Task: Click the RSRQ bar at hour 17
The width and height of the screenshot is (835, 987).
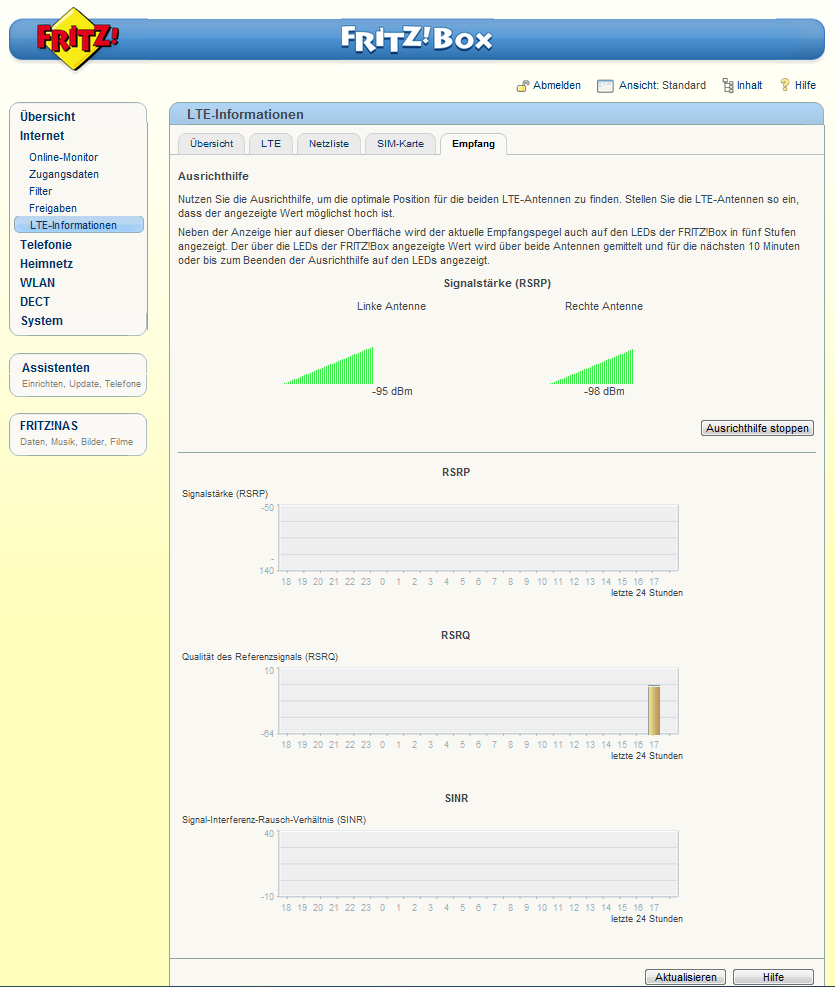Action: tap(654, 710)
